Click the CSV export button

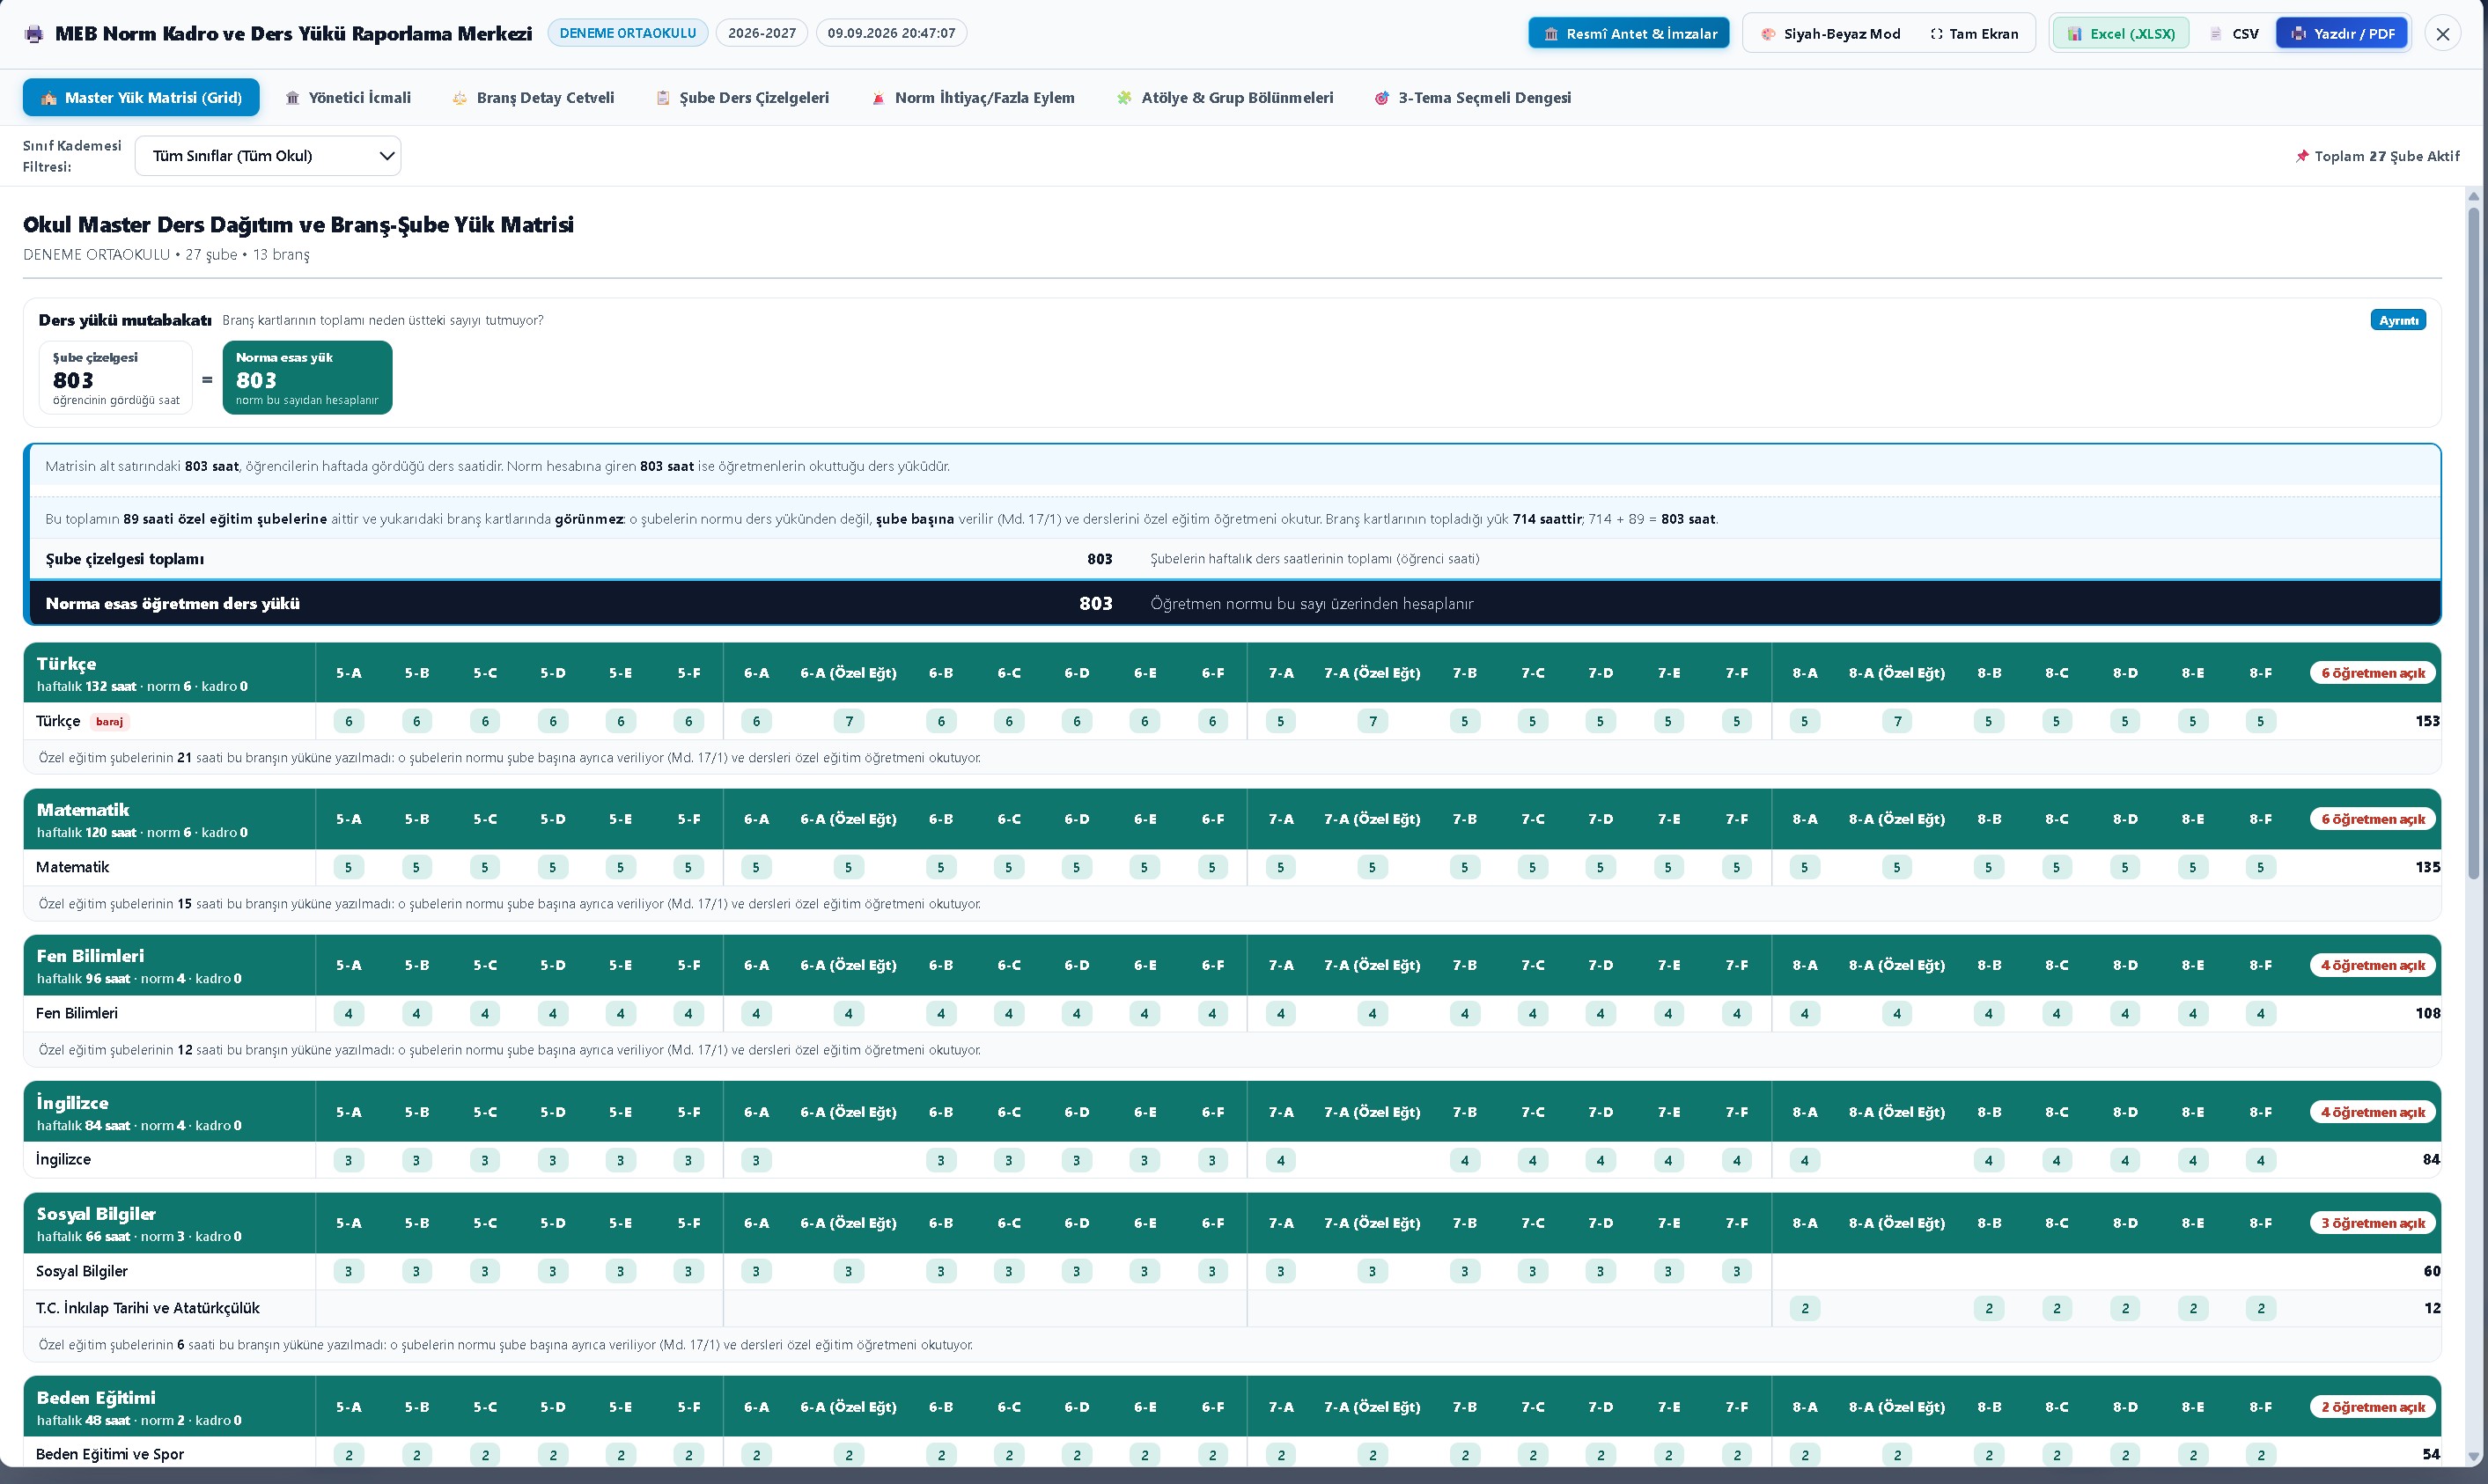2233,34
